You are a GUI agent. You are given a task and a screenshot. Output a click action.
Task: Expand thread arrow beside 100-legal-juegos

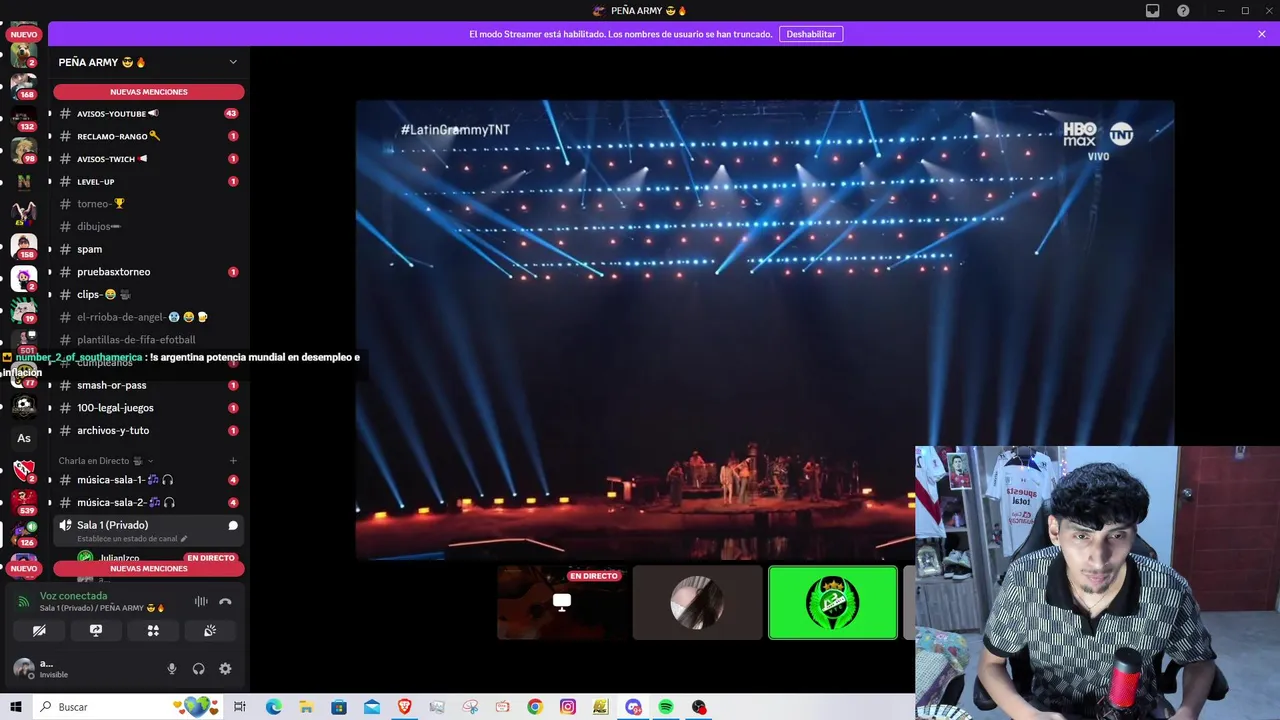click(x=50, y=408)
